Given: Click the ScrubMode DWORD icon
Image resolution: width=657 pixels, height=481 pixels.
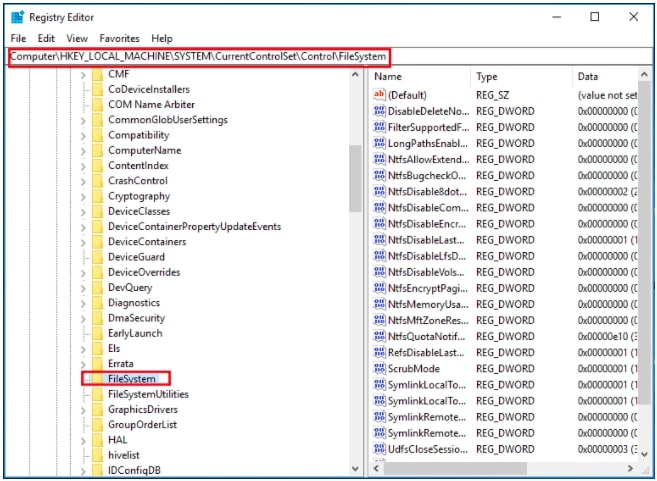Looking at the screenshot, I should coord(379,368).
